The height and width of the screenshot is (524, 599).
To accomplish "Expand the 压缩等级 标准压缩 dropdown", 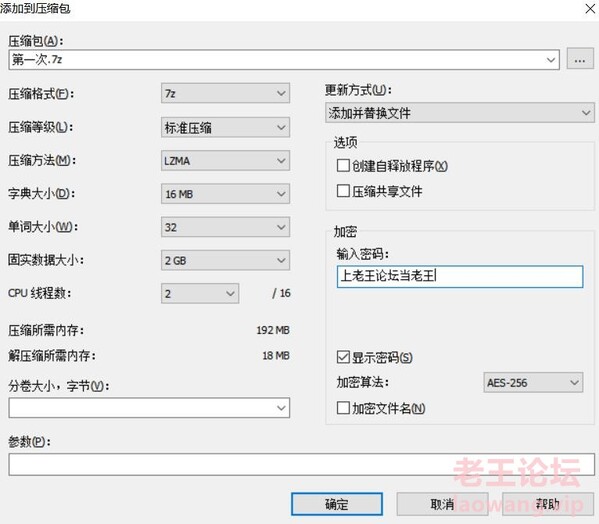I will [x=225, y=127].
